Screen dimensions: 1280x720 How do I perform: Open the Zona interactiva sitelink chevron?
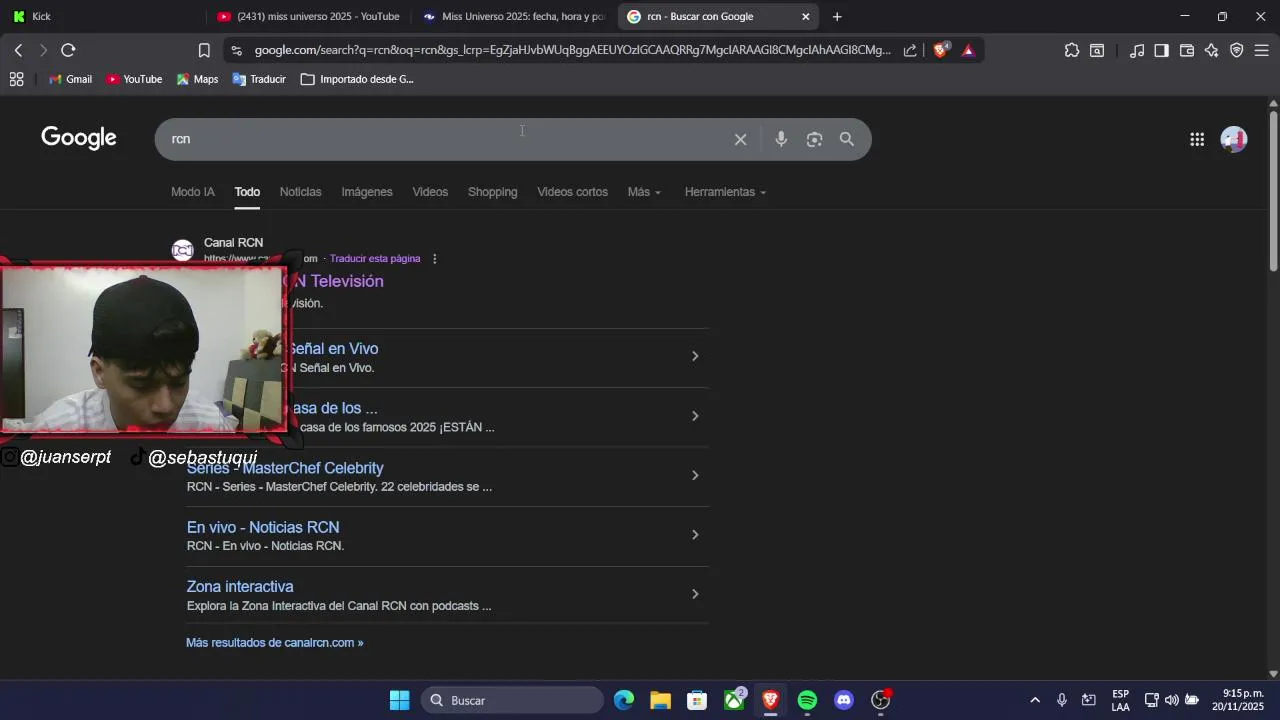(x=695, y=594)
